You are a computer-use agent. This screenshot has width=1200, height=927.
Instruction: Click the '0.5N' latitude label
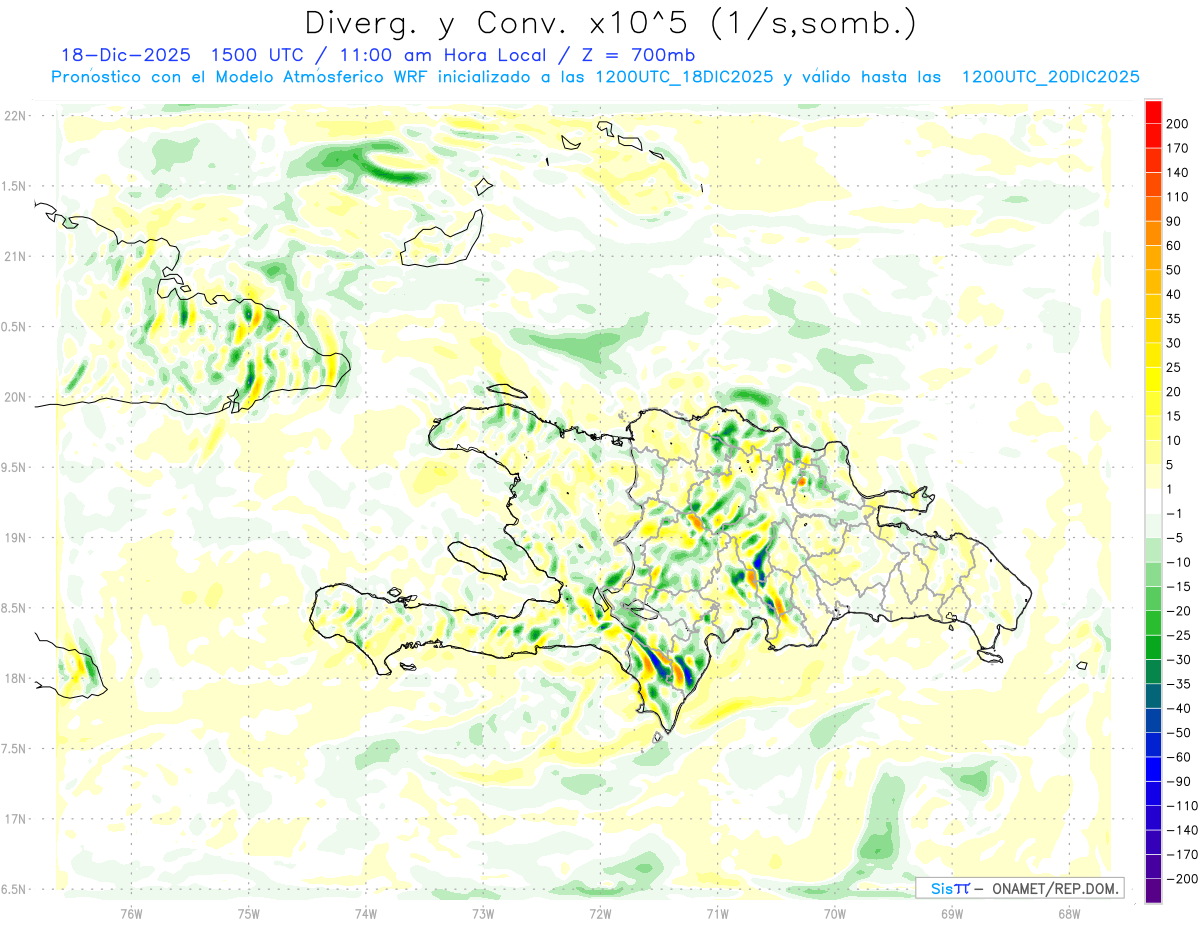coord(14,327)
